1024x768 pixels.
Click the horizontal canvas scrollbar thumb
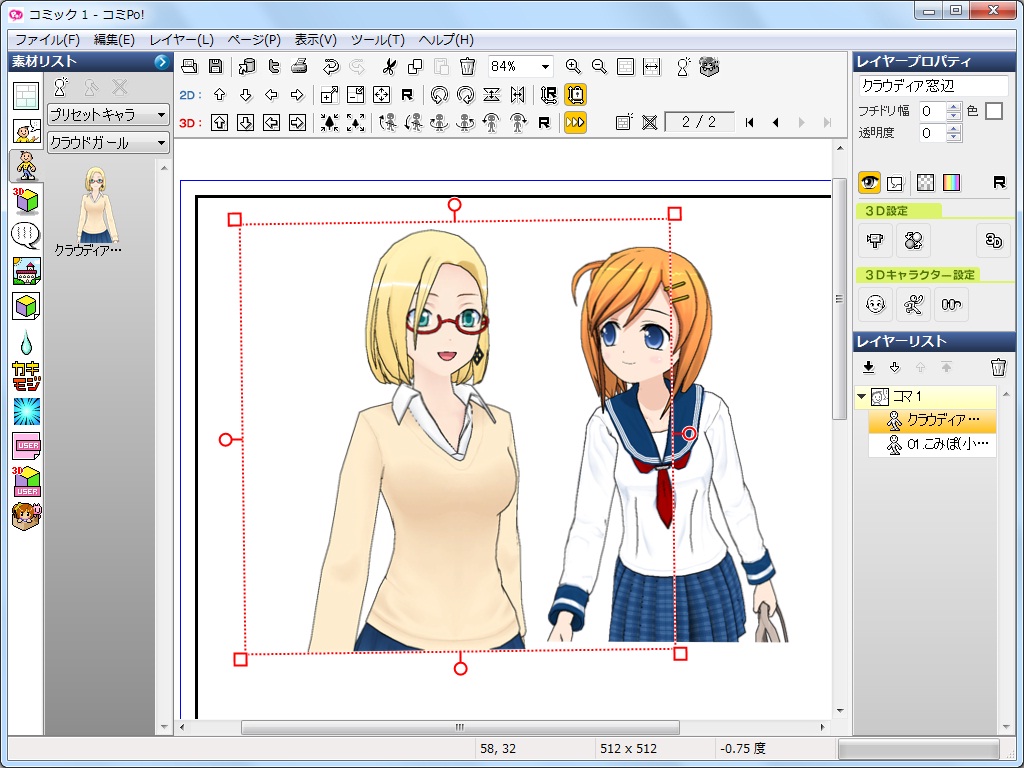click(460, 727)
